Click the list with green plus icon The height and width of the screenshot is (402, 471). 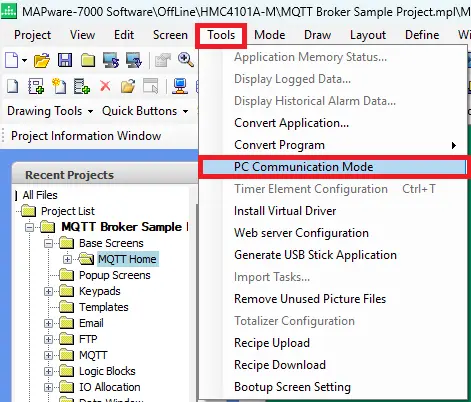(x=82, y=86)
